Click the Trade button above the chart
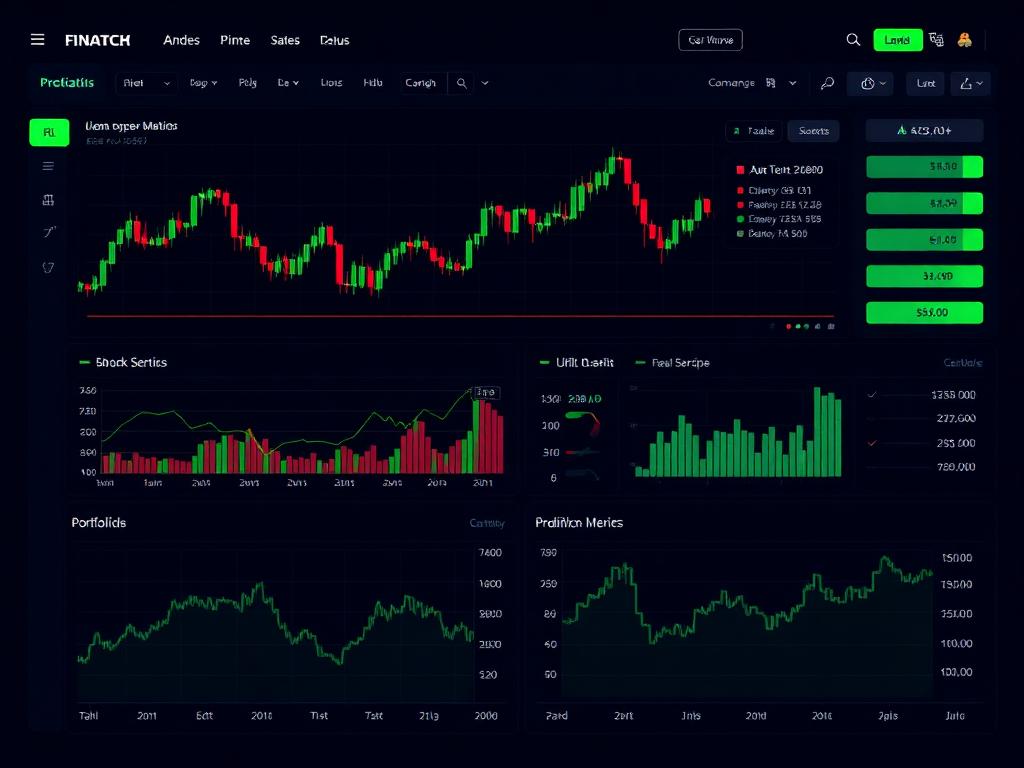 coord(754,131)
